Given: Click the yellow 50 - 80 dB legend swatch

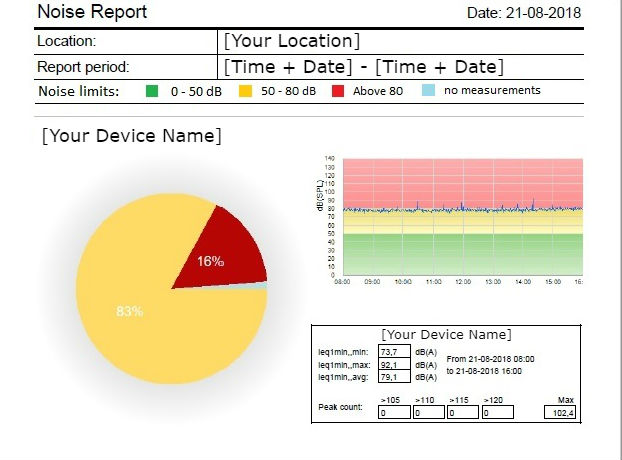Looking at the screenshot, I should tap(243, 91).
